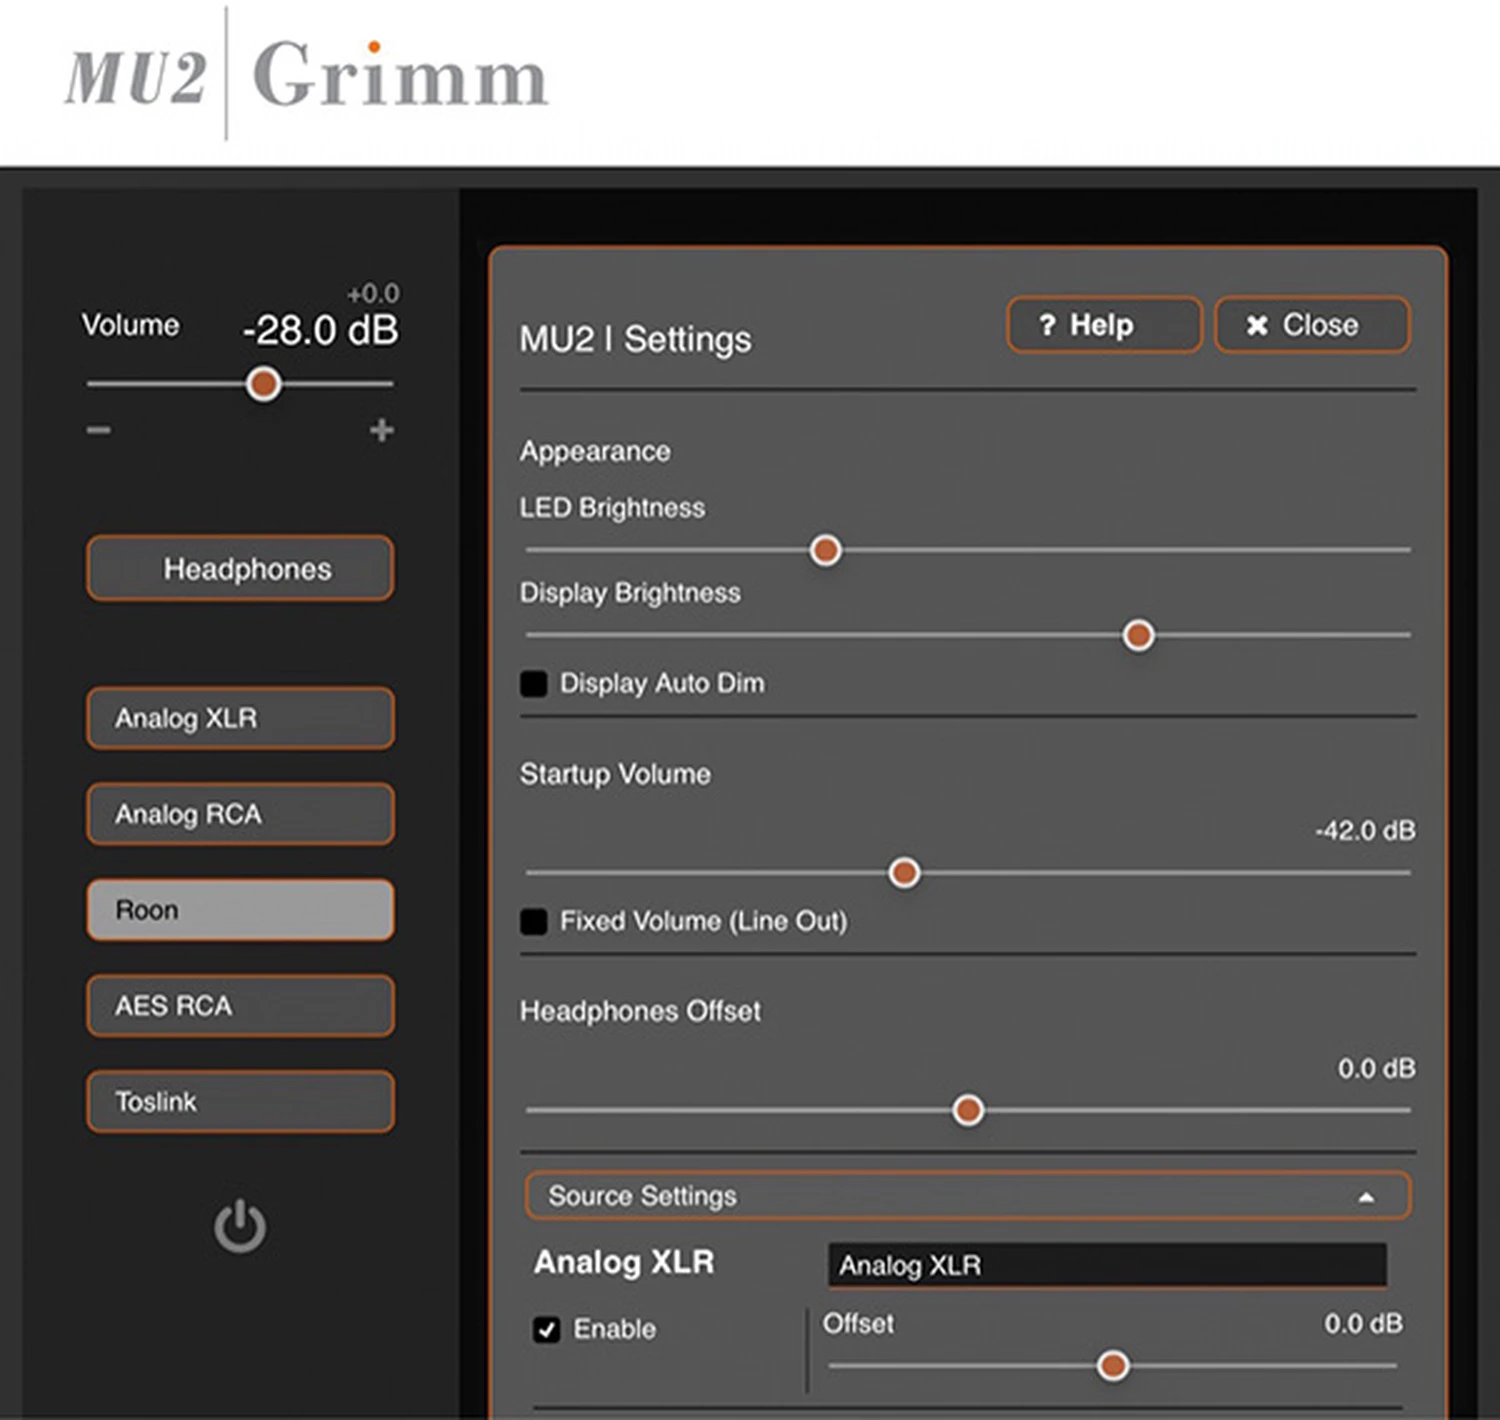Close the MU2 Settings panel
Image resolution: width=1500 pixels, height=1420 pixels.
point(1312,325)
